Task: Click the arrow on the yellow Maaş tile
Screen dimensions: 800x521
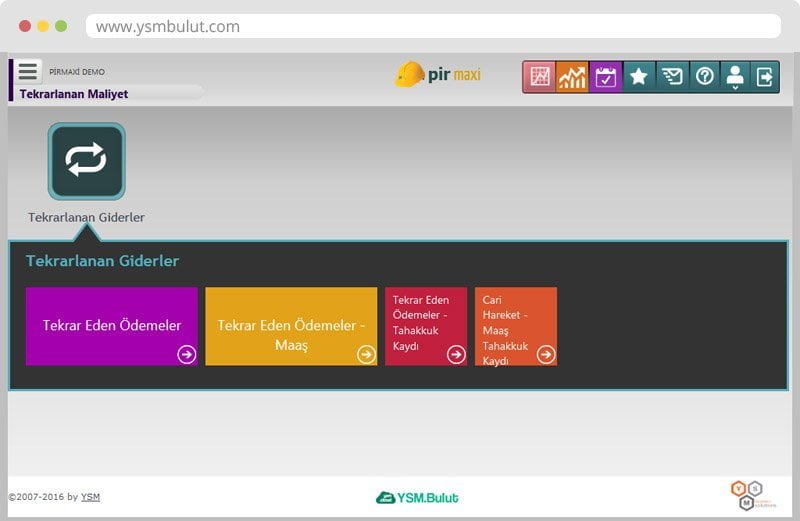Action: coord(366,354)
